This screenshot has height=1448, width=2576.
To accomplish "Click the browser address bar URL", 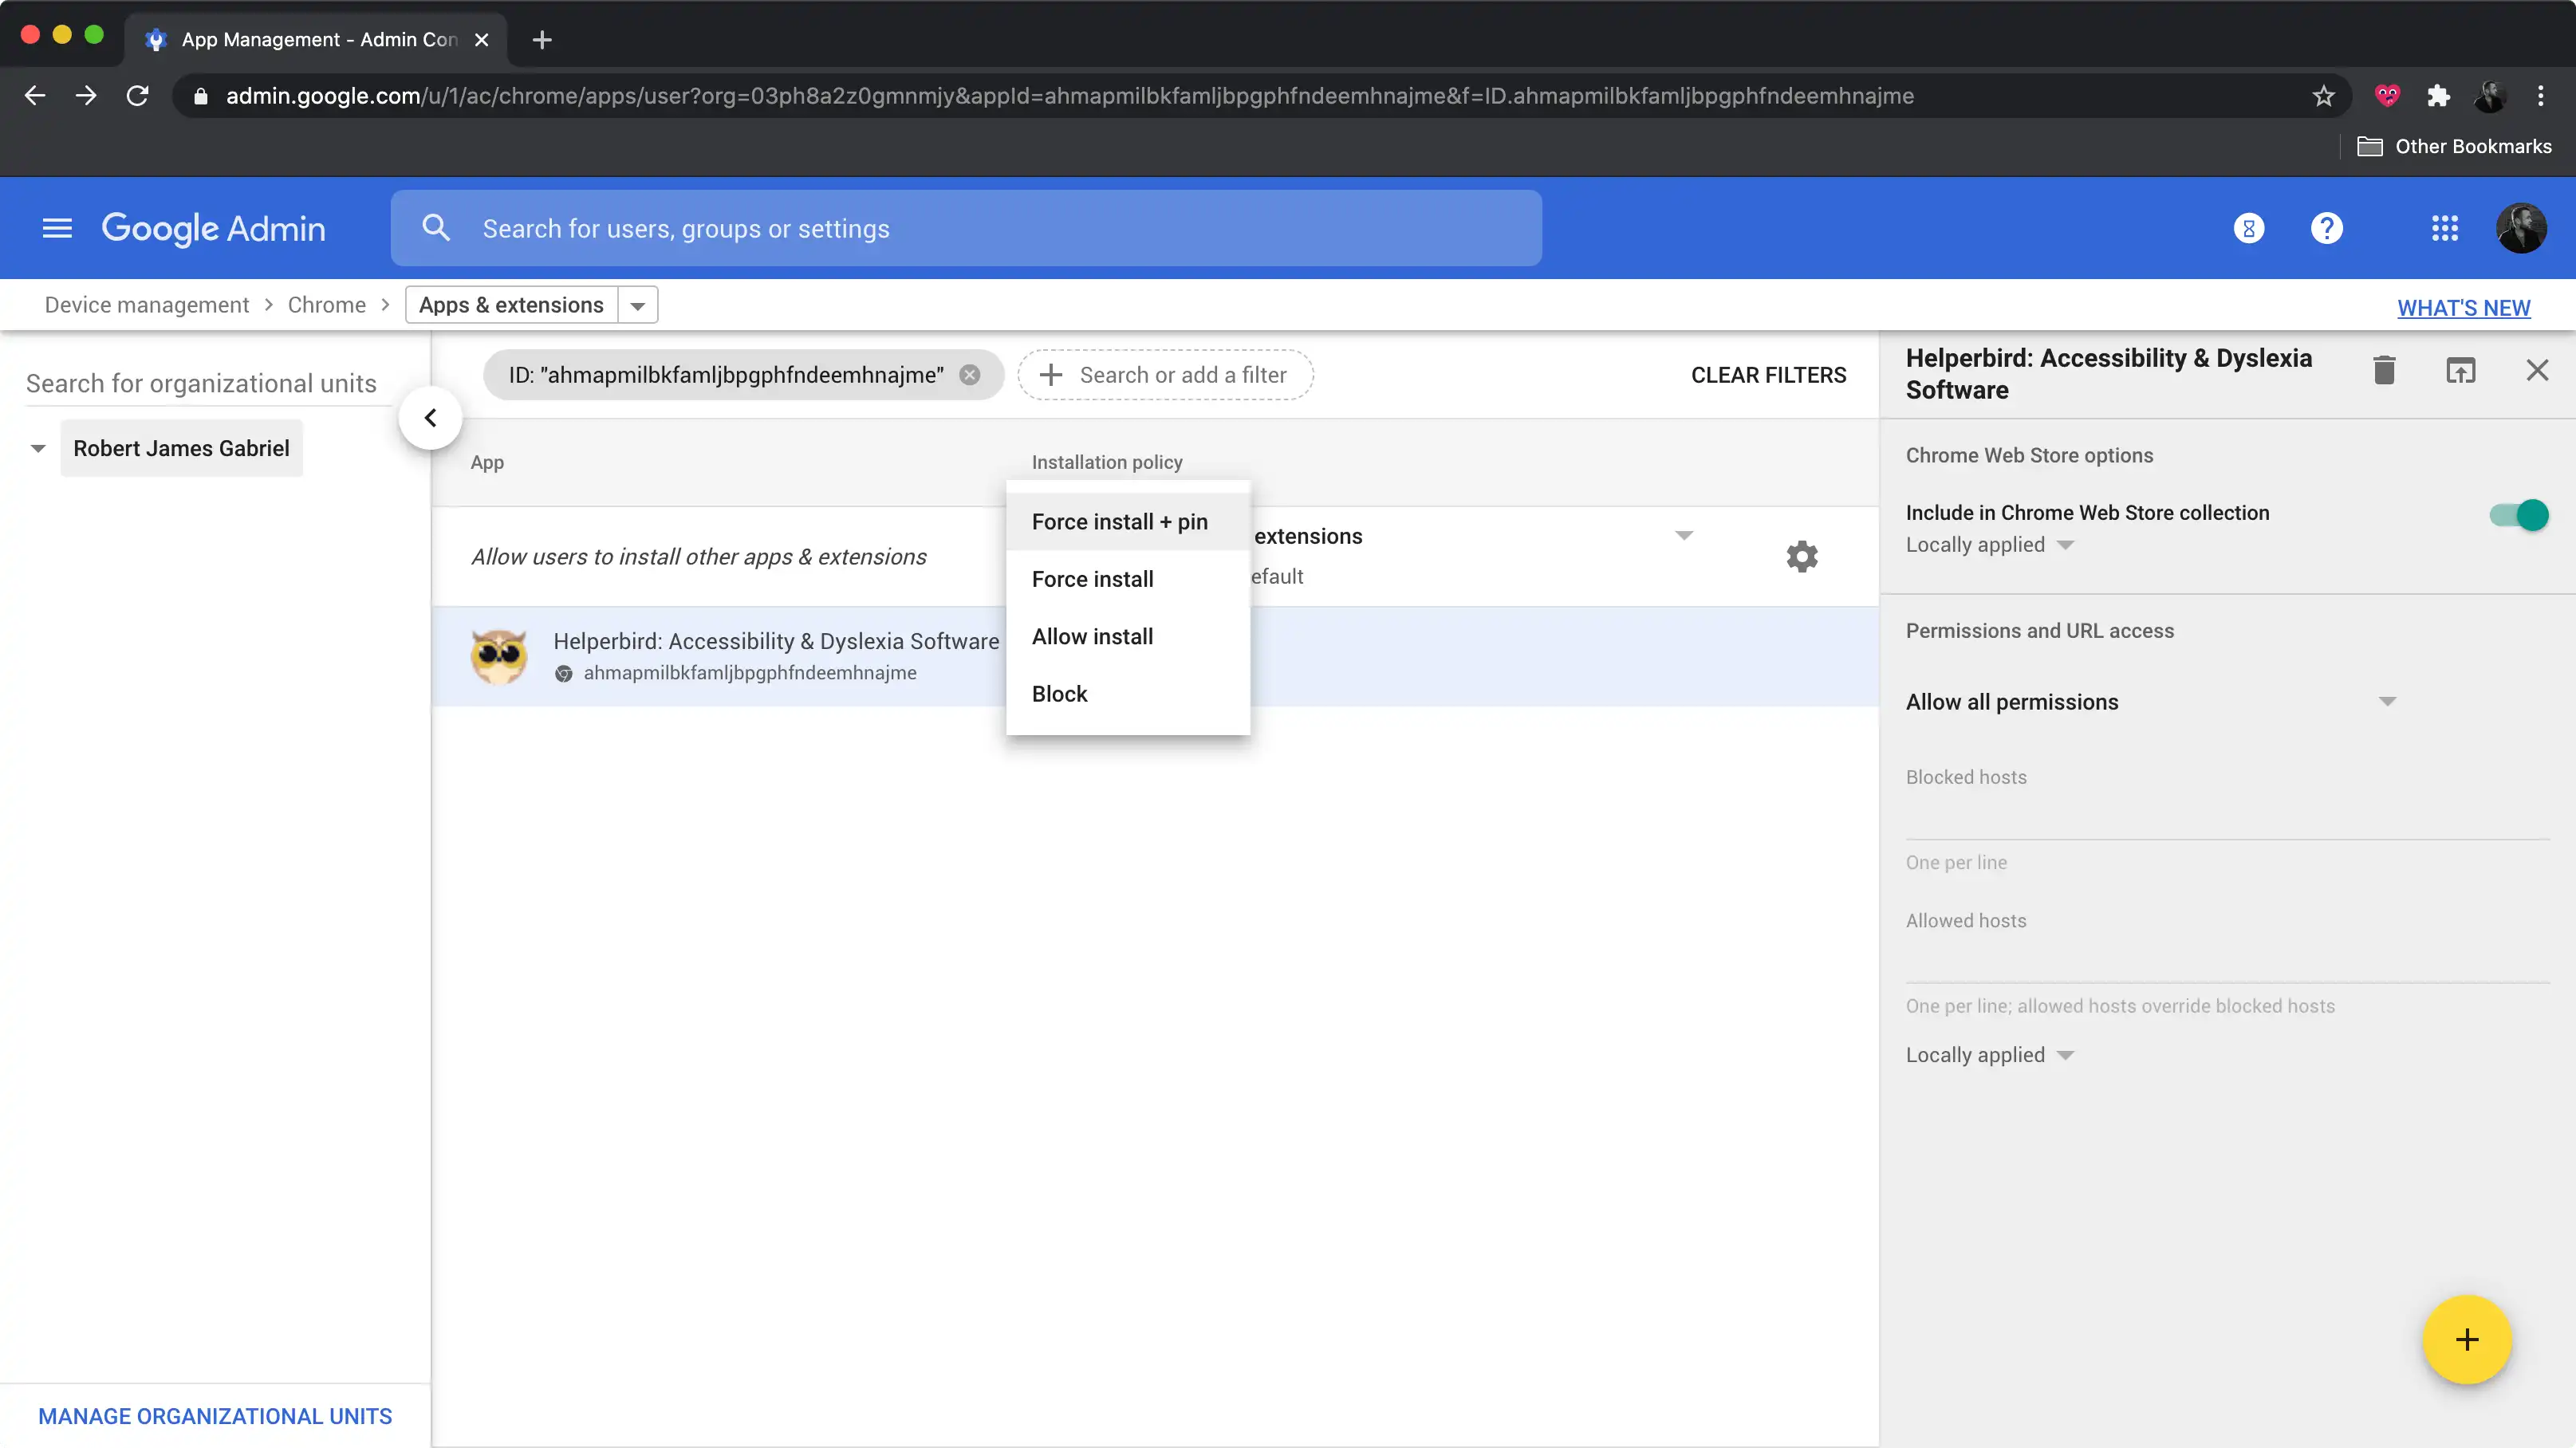I will pos(1069,96).
